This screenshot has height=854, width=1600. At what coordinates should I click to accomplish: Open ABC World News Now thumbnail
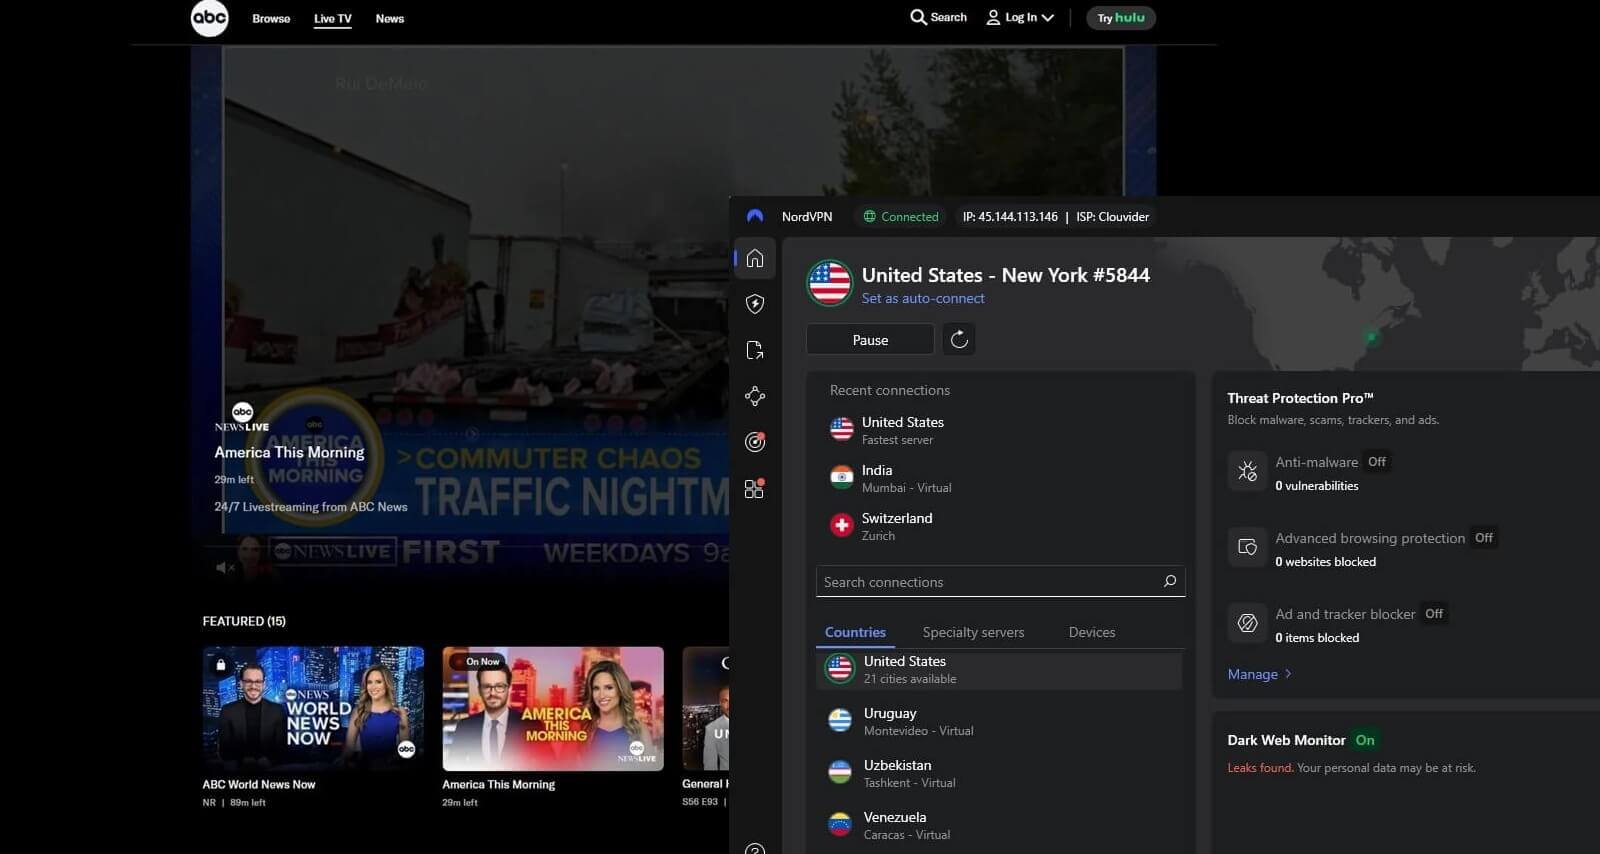pos(313,708)
